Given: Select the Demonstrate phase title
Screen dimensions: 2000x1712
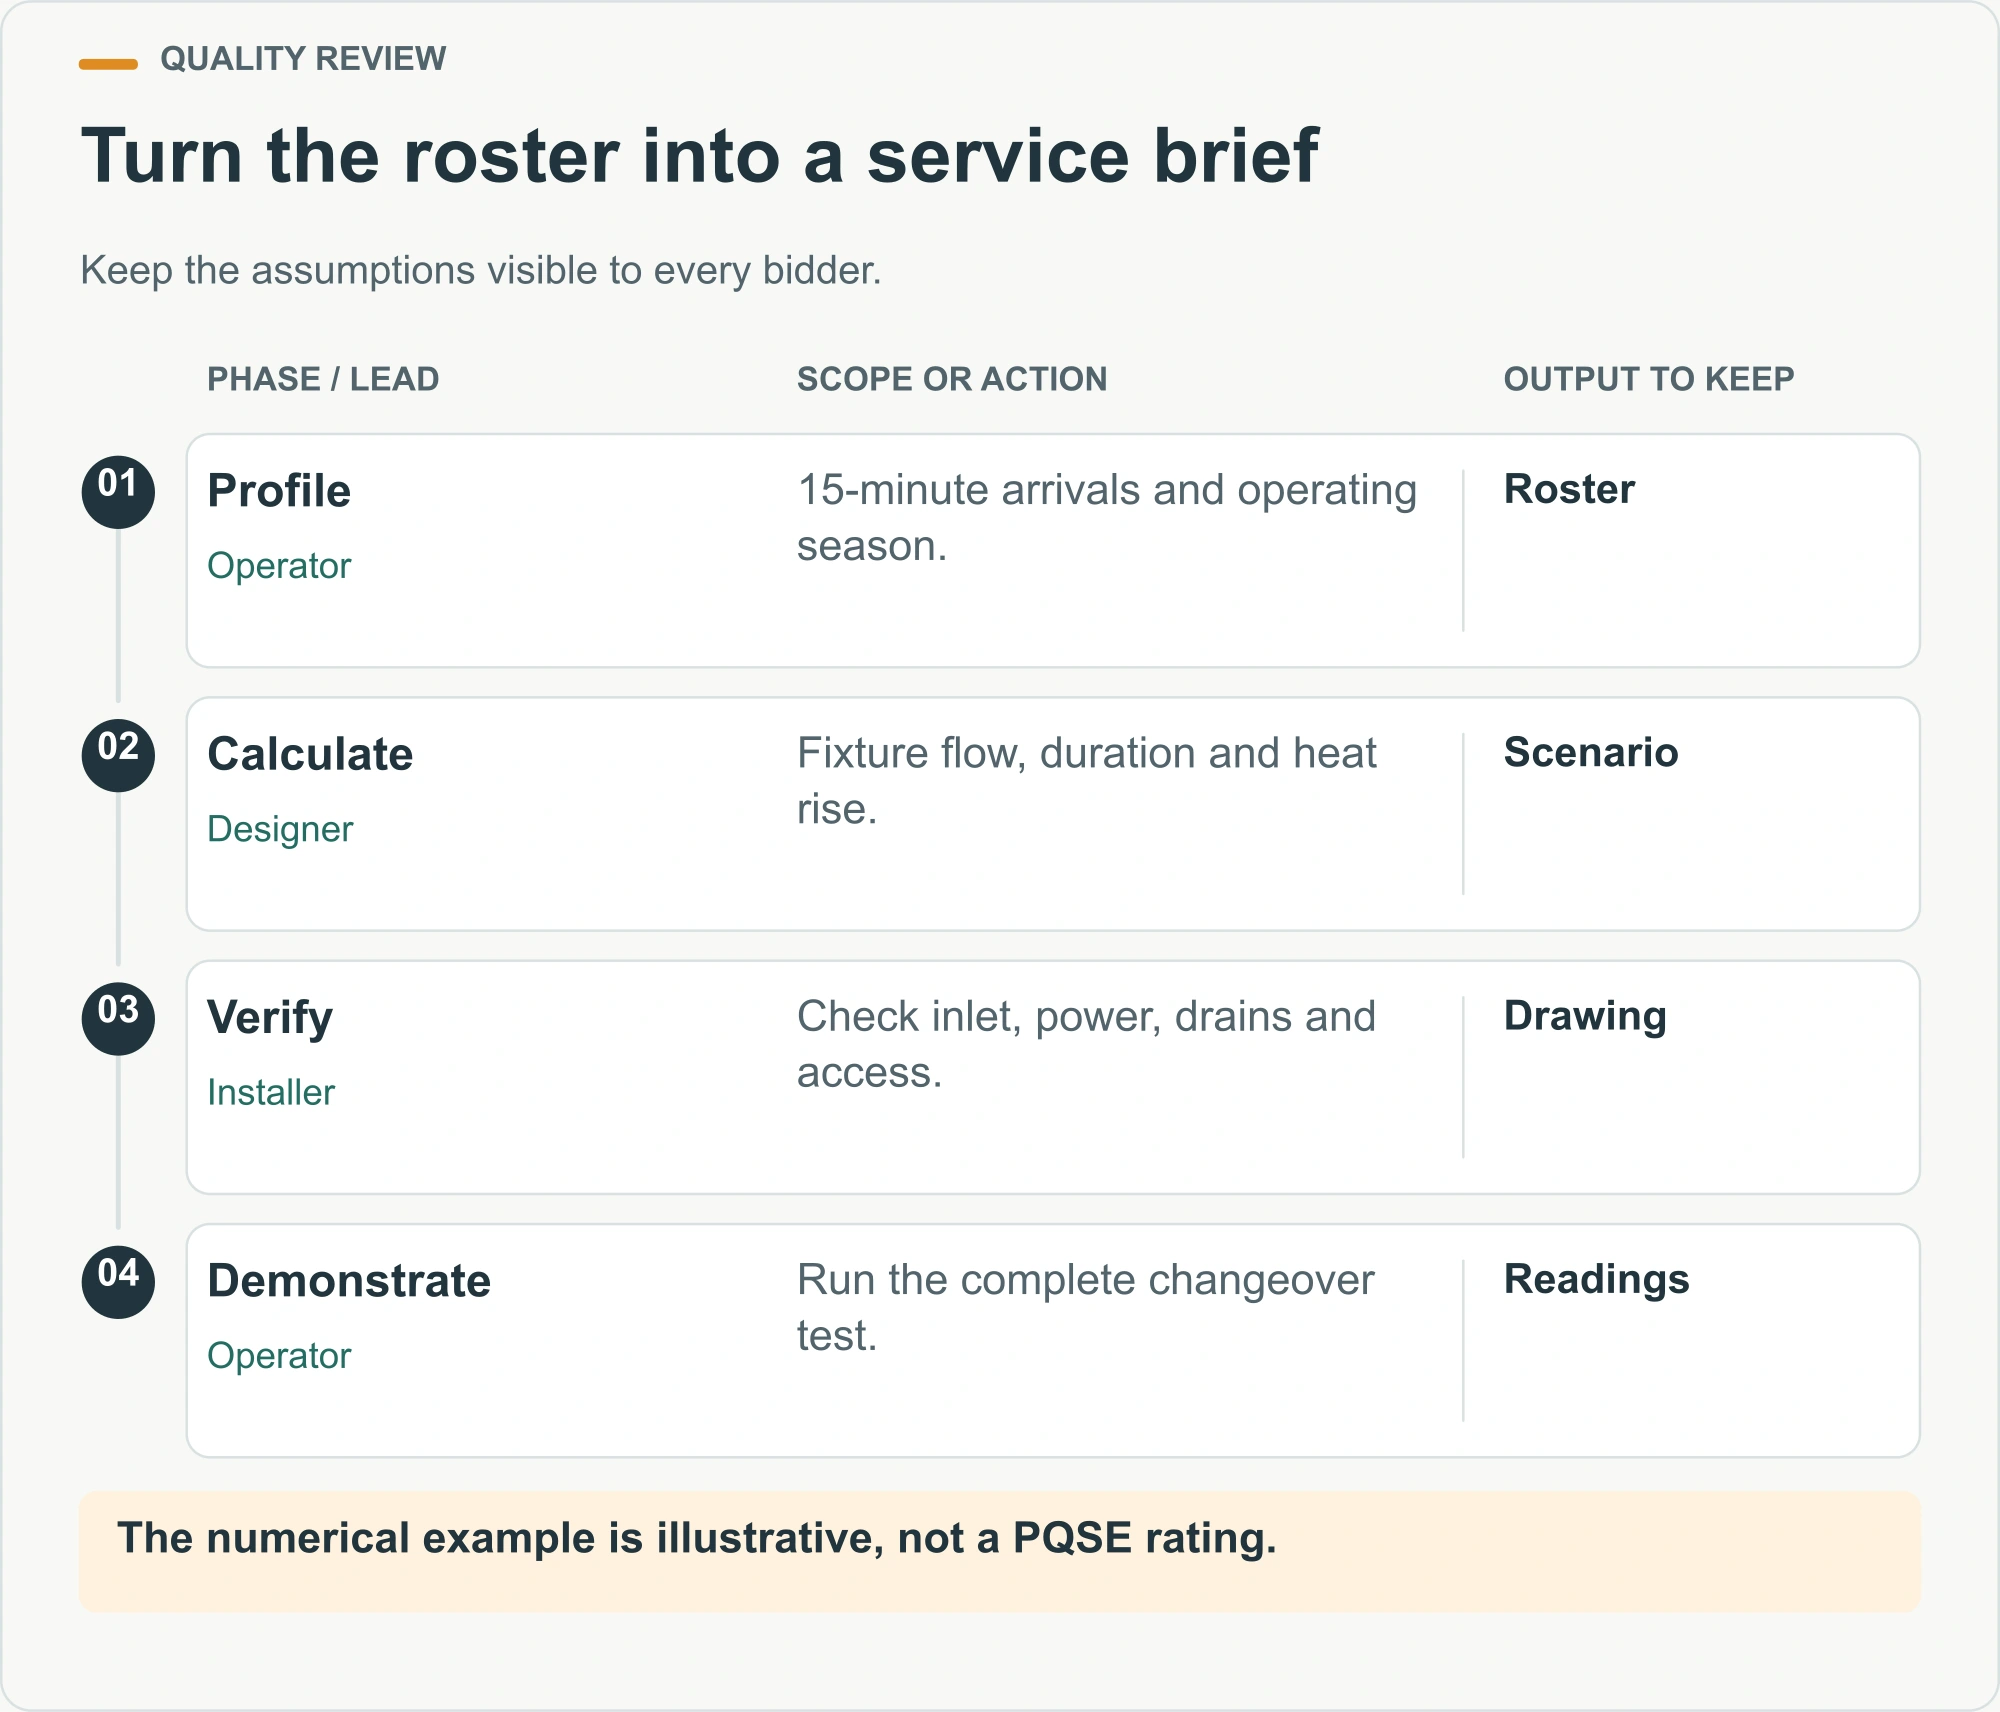Looking at the screenshot, I should pyautogui.click(x=349, y=1281).
